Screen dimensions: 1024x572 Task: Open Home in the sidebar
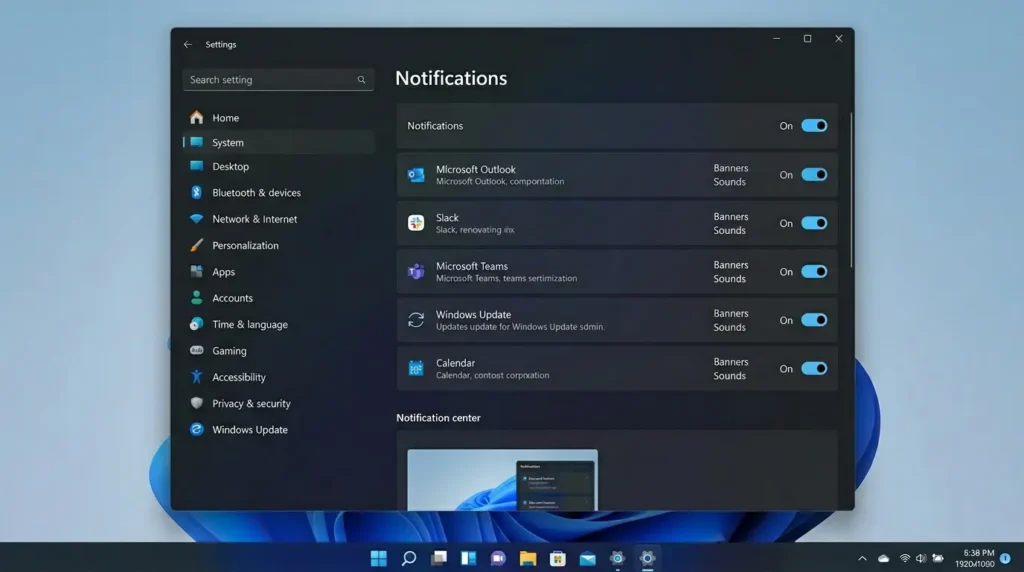(x=279, y=118)
